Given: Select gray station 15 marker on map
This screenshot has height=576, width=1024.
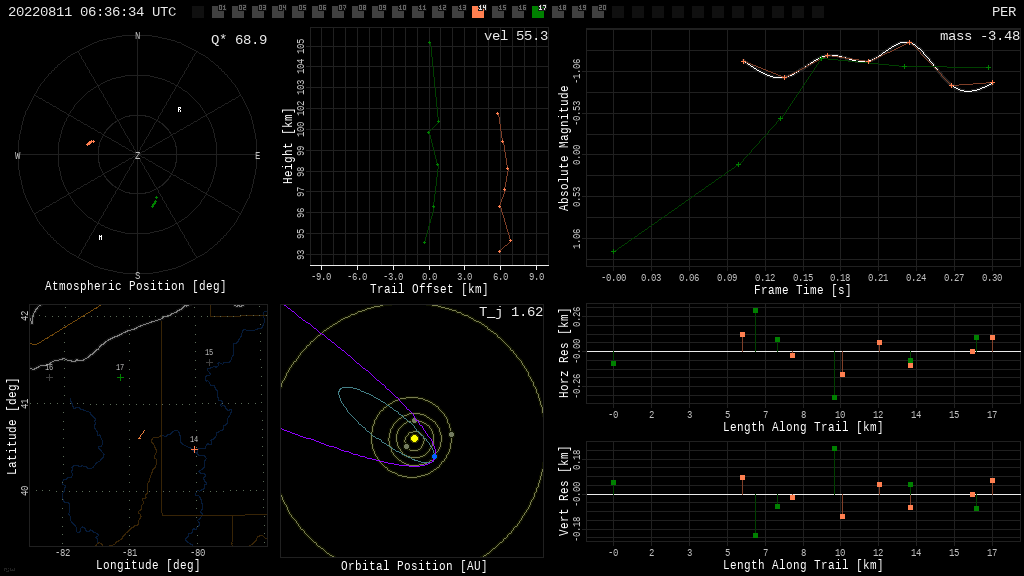Looking at the screenshot, I should [209, 362].
